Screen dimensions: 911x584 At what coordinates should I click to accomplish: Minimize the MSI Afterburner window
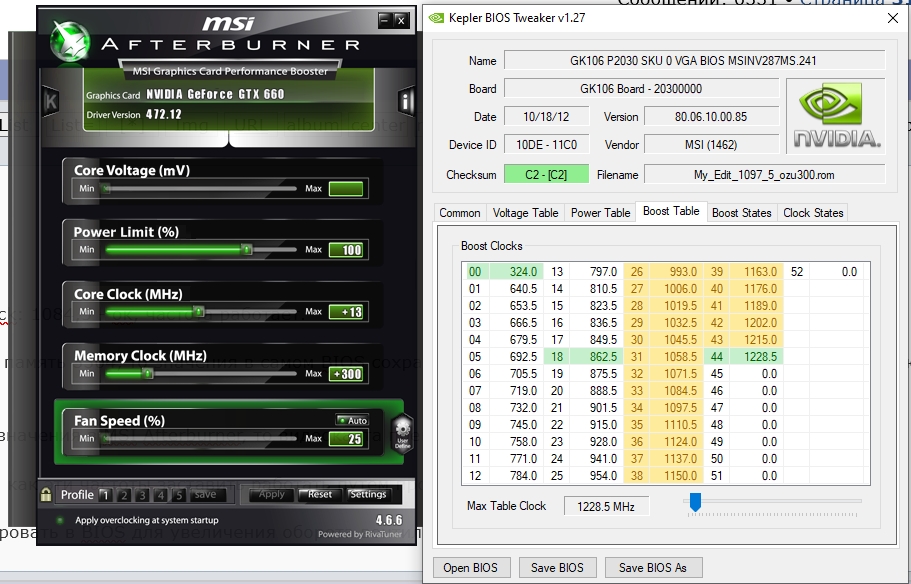point(385,20)
